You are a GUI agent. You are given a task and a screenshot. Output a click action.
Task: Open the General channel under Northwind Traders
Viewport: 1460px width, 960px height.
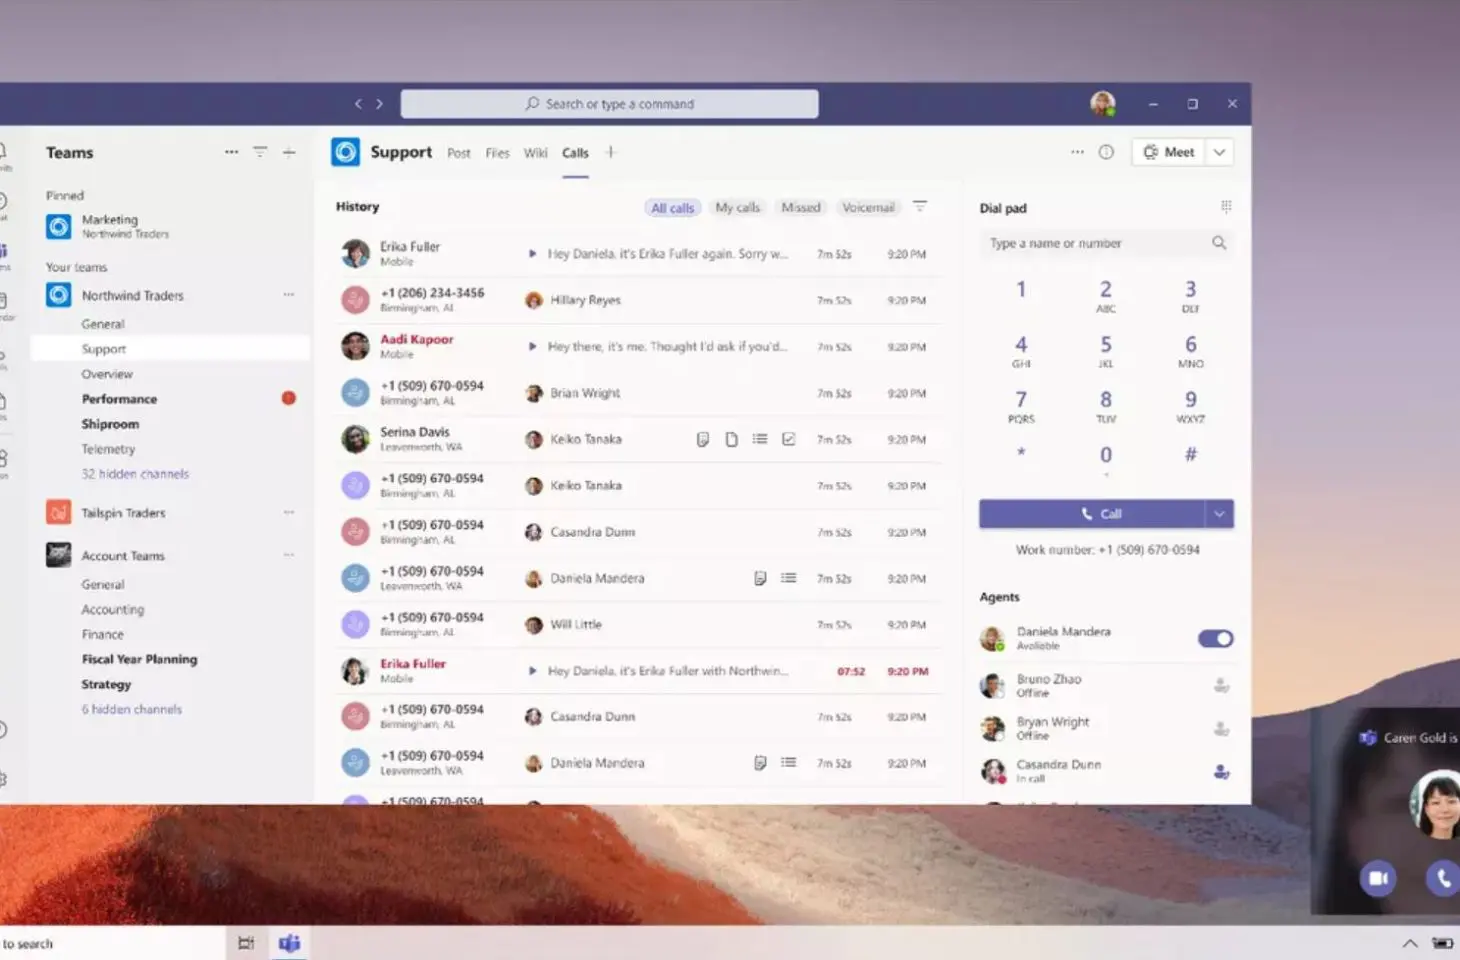(103, 324)
